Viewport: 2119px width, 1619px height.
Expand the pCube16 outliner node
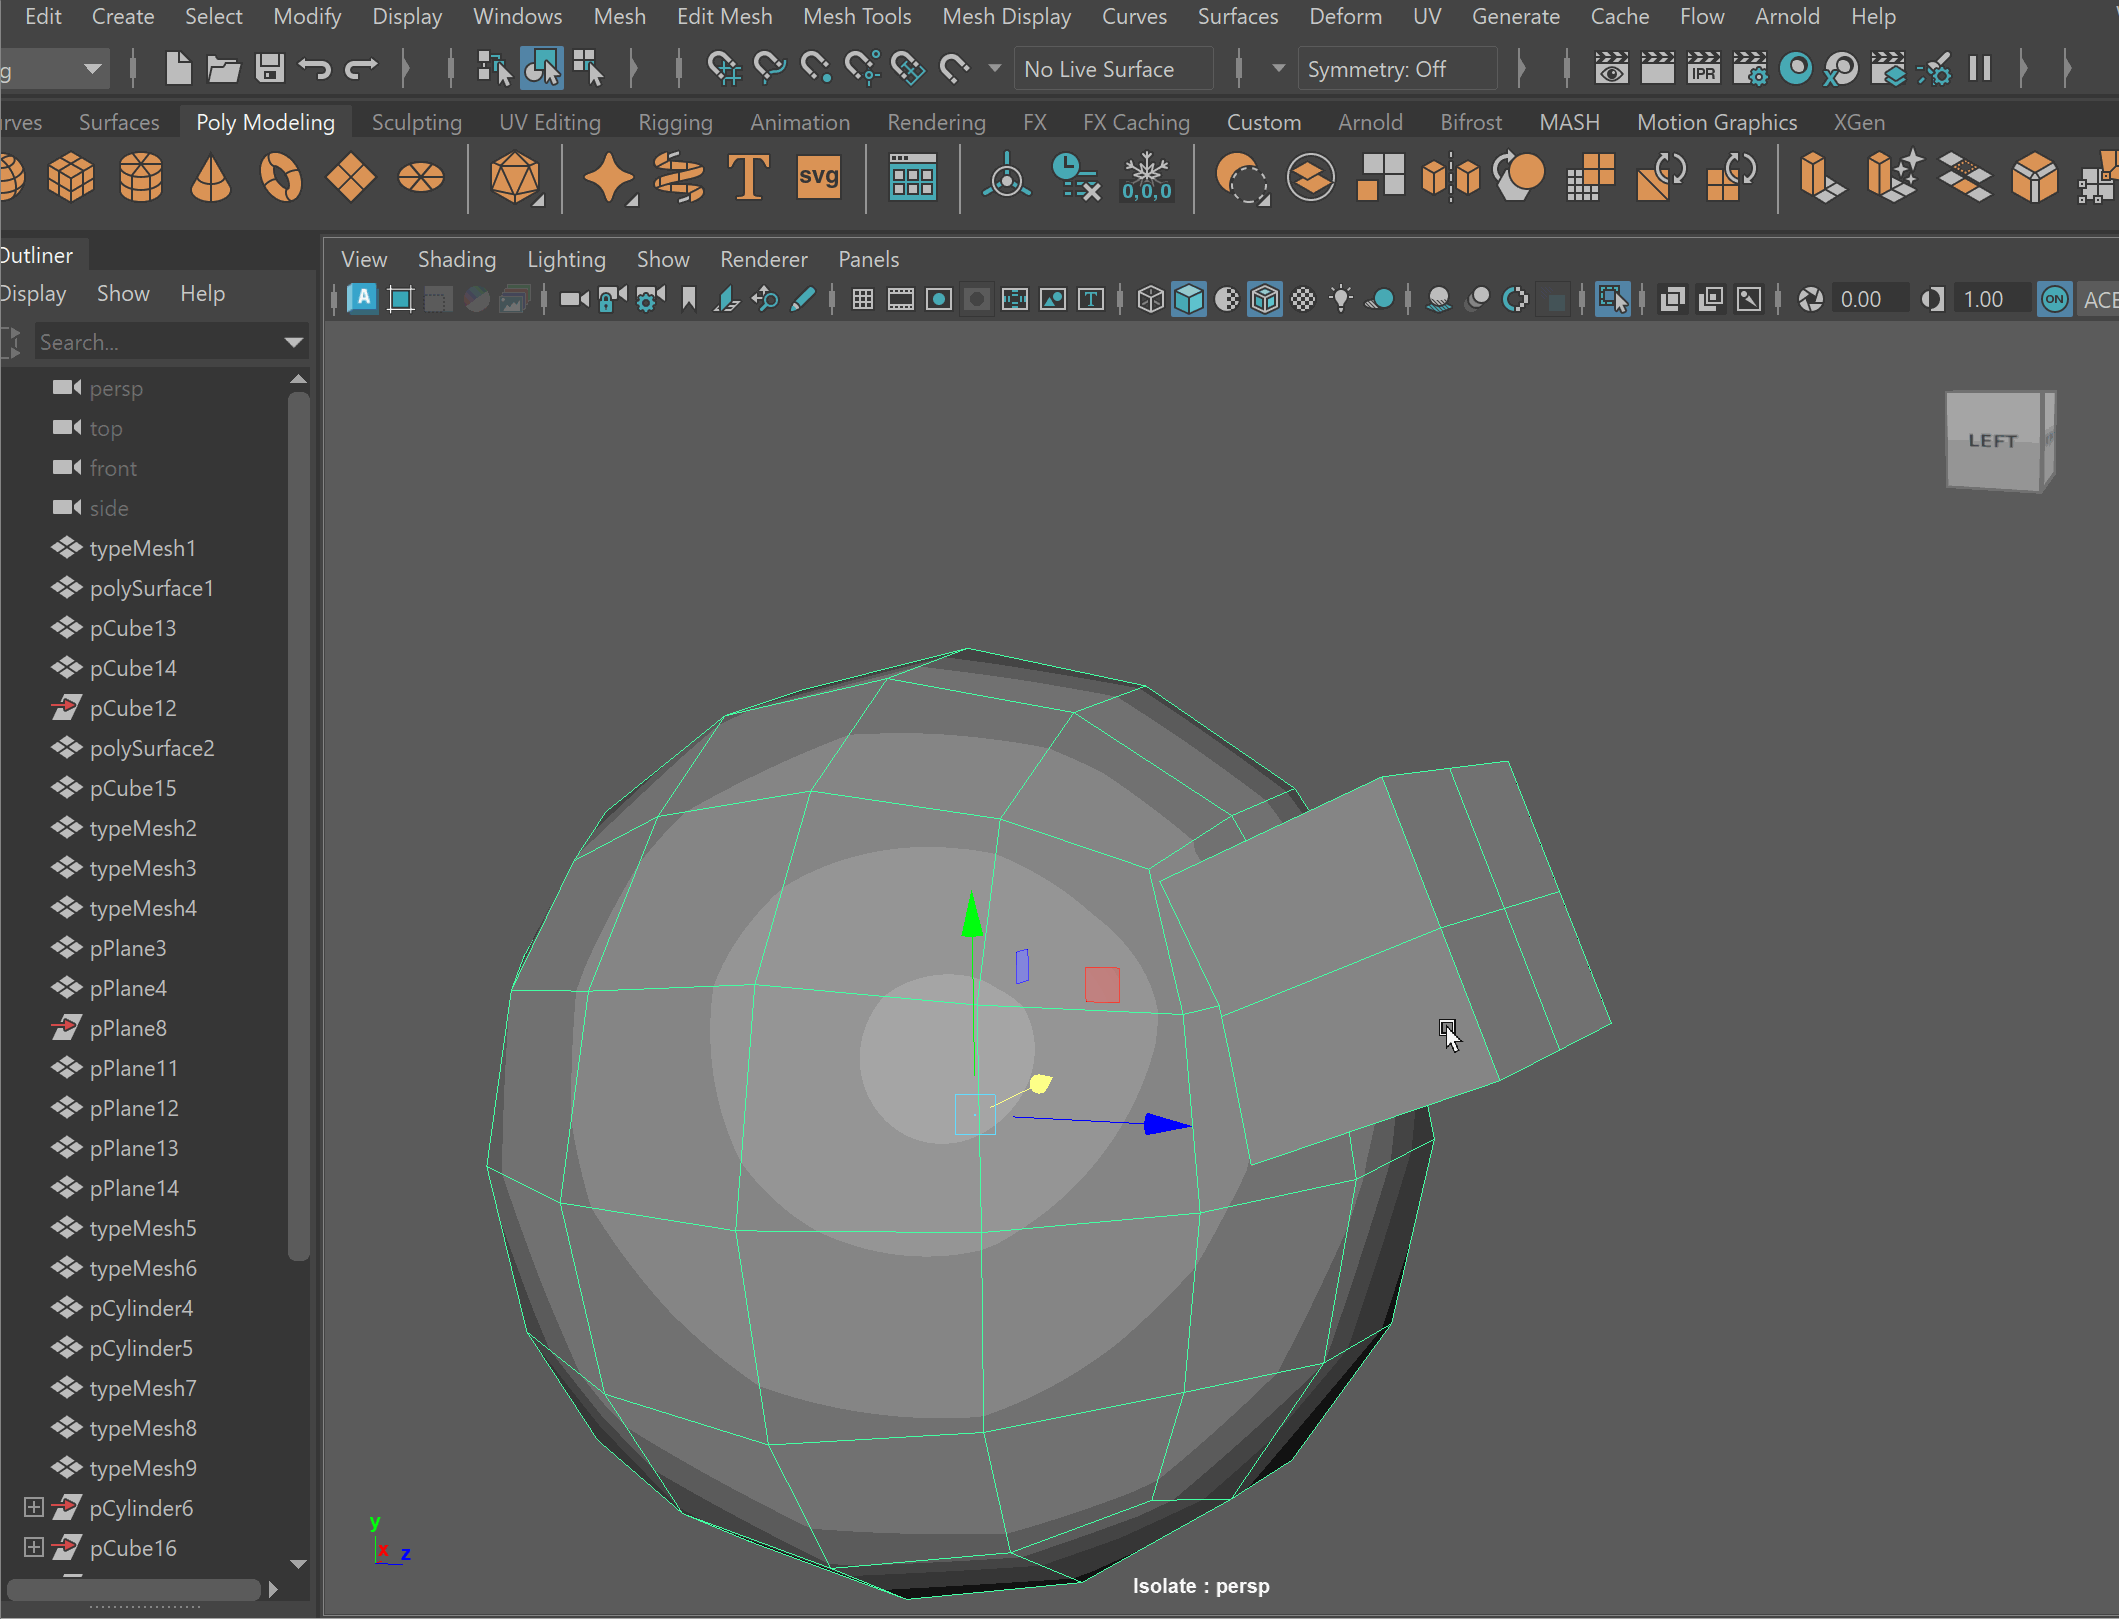pyautogui.click(x=33, y=1547)
